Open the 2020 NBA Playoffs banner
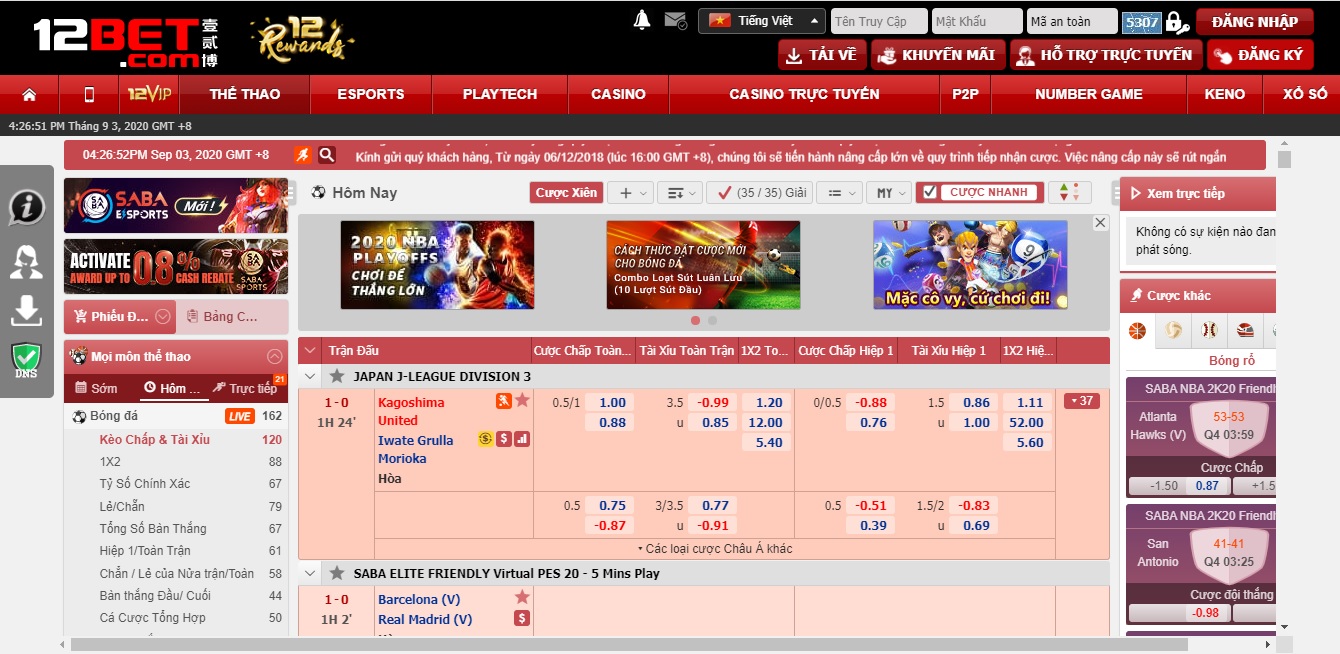Screen dimensions: 1340x654 (437, 265)
